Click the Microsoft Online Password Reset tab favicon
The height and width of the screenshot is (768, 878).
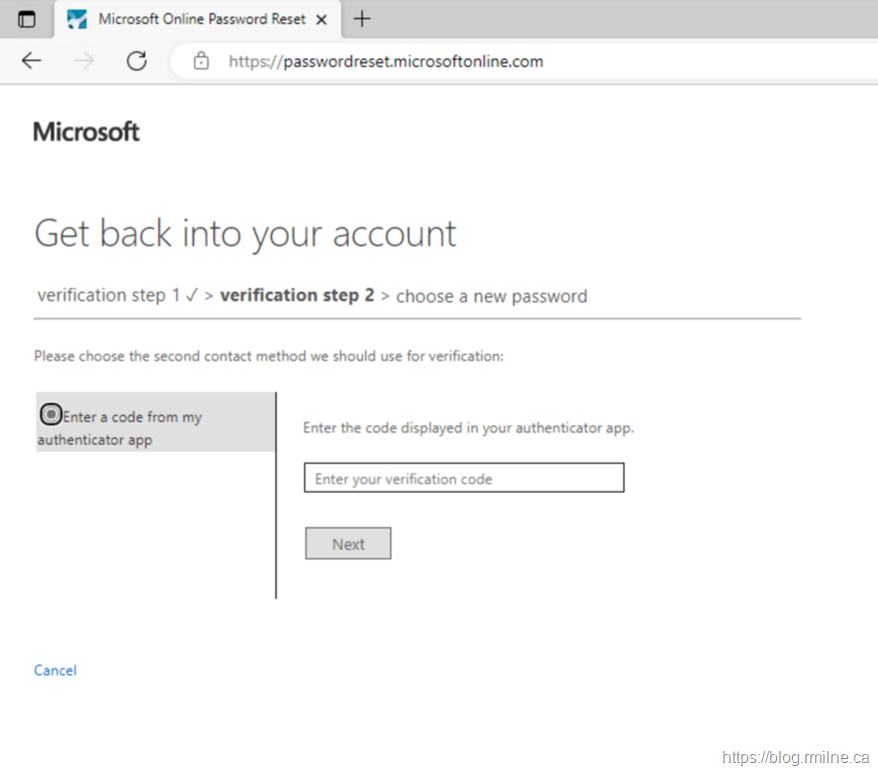(x=77, y=19)
